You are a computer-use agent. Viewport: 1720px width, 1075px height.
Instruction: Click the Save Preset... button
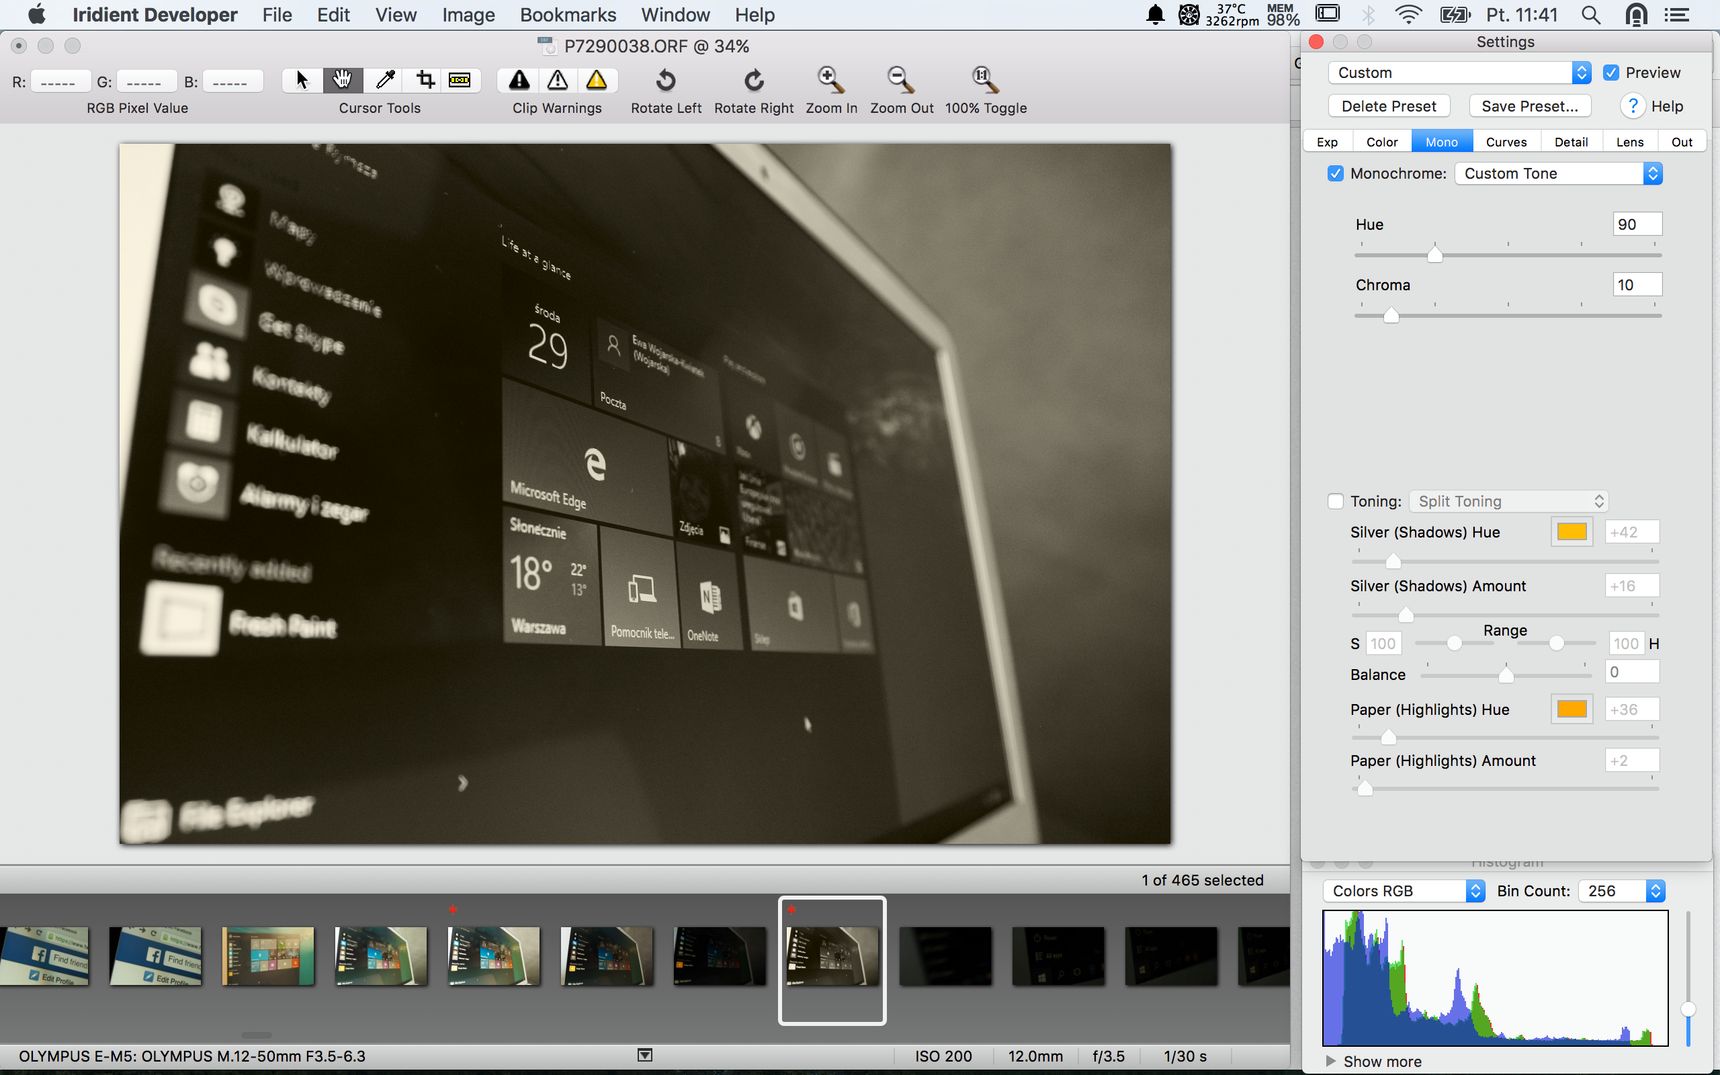tap(1530, 106)
